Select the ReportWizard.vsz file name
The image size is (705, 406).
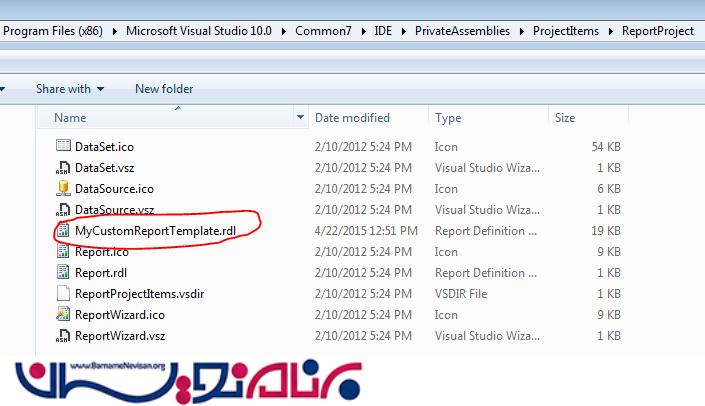click(114, 336)
